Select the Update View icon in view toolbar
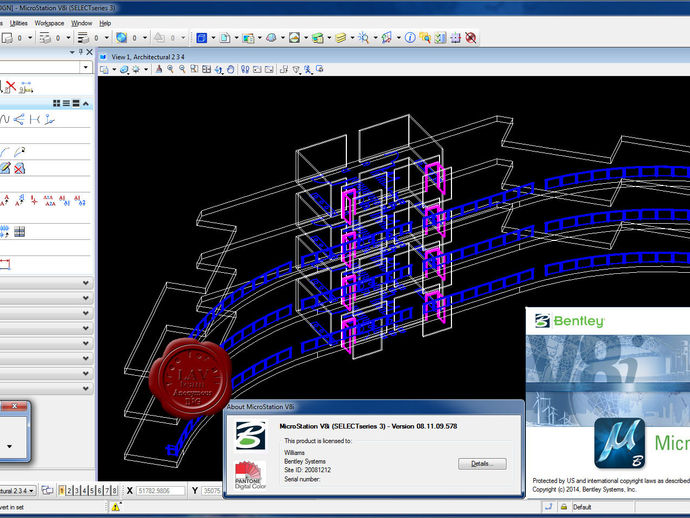690x518 pixels. [159, 69]
